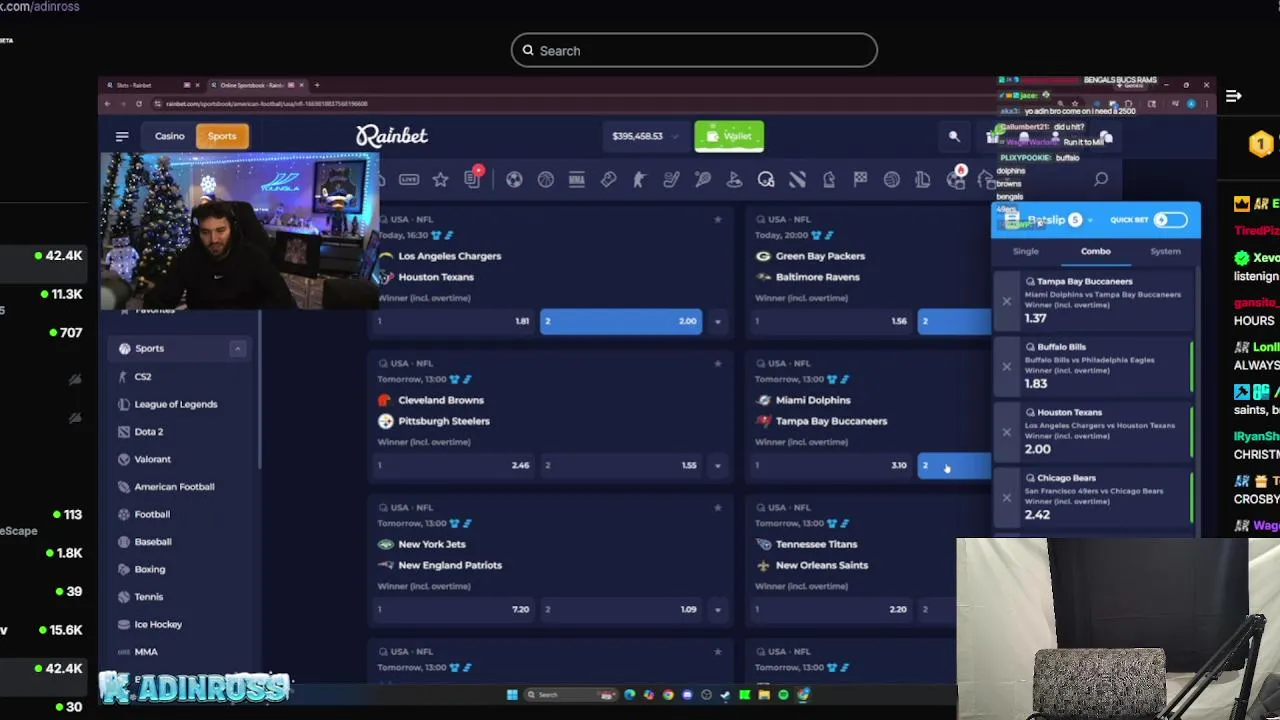Expand more markets for Browns vs Steelers
This screenshot has height=720, width=1280.
click(717, 465)
